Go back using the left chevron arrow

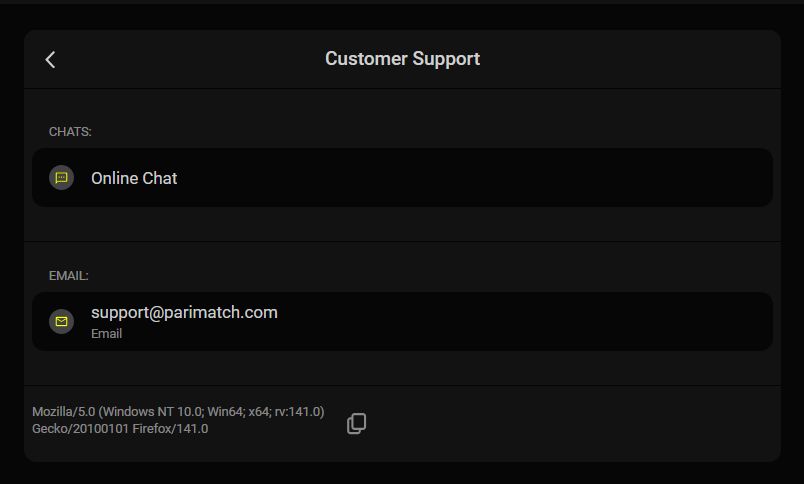click(50, 59)
